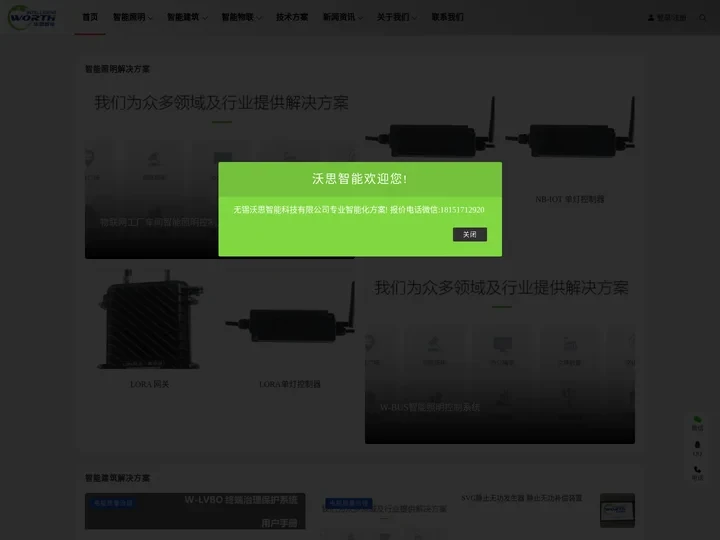Screen dimensions: 720x540
Task: Open the 智能建筑 menu
Action: pos(187,17)
